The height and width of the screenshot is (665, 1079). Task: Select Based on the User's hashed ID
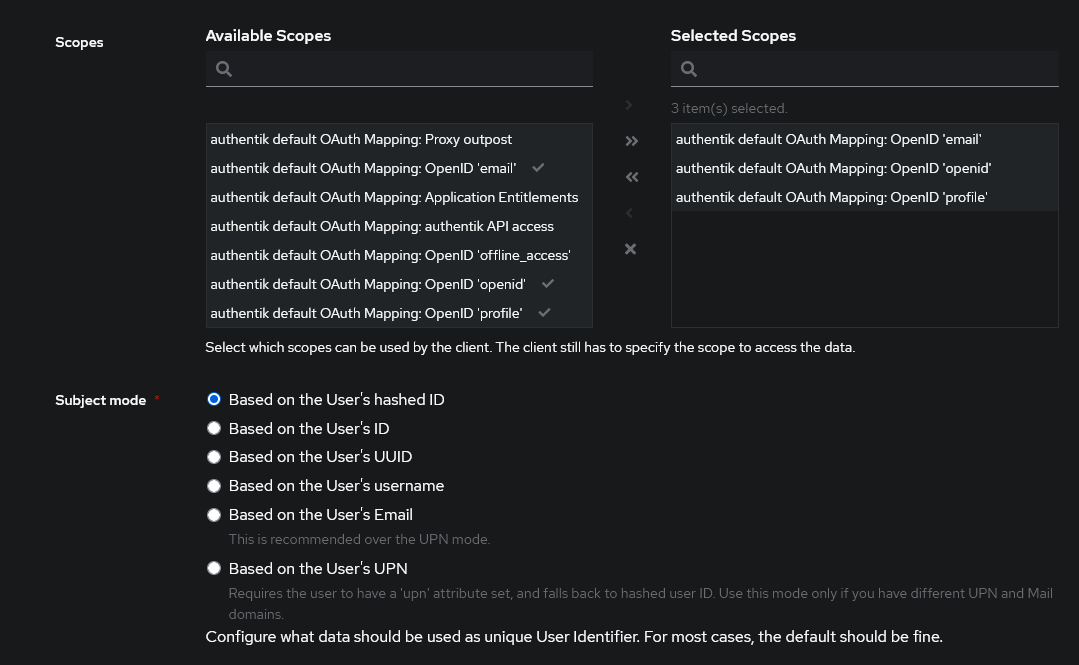pyautogui.click(x=214, y=399)
